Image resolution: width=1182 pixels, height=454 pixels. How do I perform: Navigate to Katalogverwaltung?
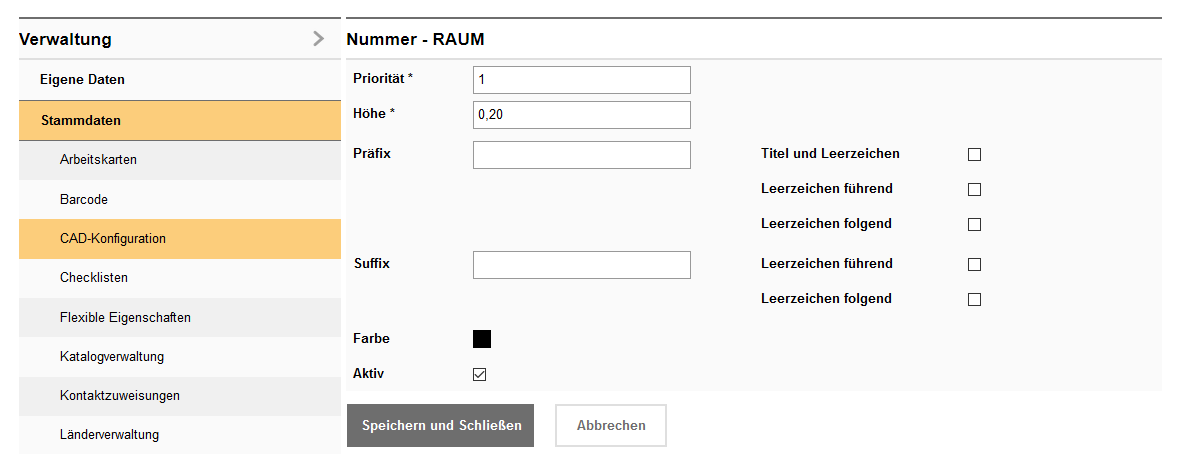point(112,356)
